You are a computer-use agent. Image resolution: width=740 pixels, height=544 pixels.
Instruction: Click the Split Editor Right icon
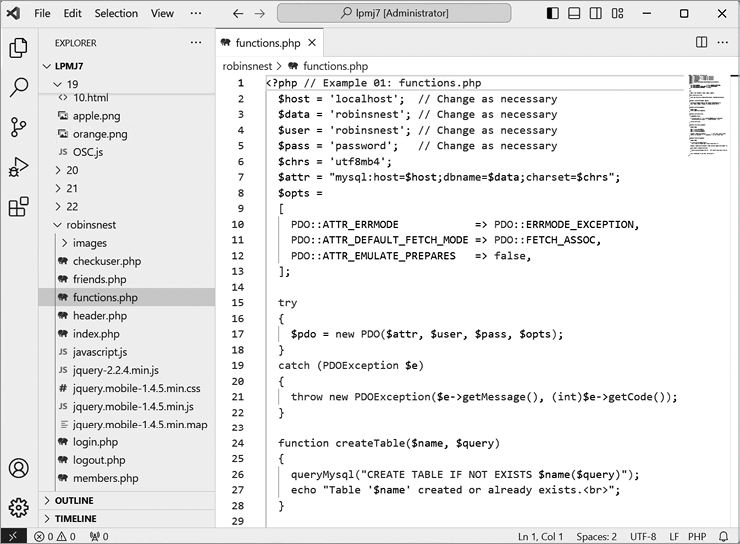(702, 42)
